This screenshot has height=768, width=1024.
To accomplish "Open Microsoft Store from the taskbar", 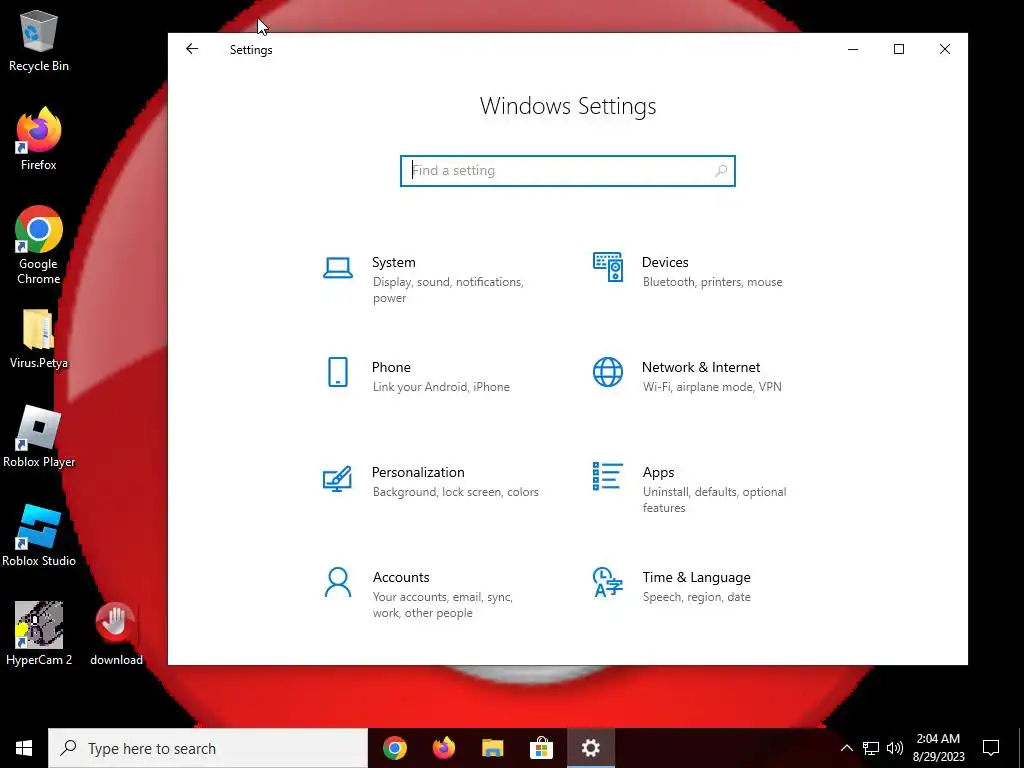I will [x=541, y=748].
